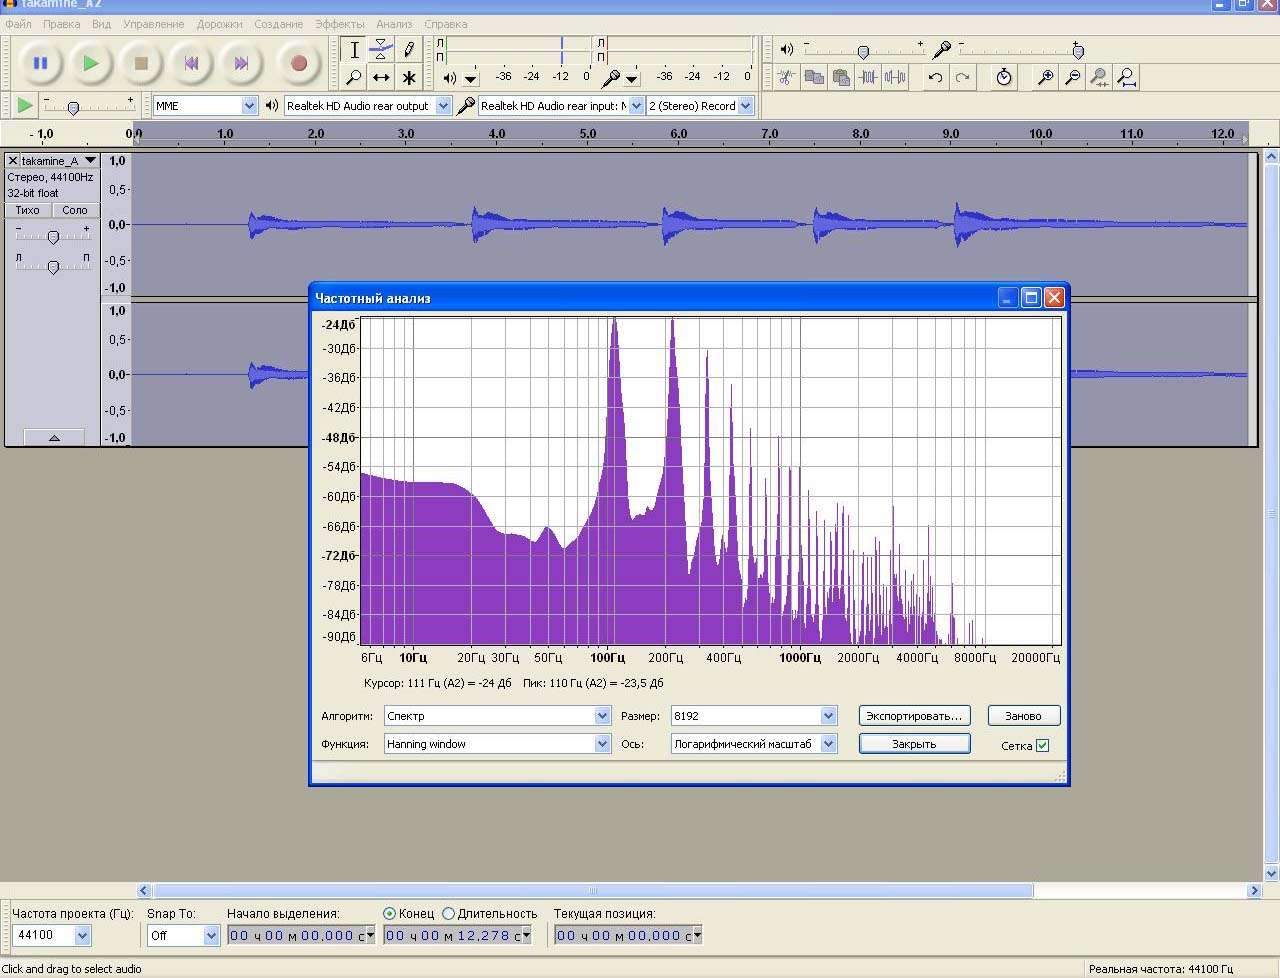The height and width of the screenshot is (978, 1280).
Task: Select the Zoom magnifier tool
Action: (354, 77)
